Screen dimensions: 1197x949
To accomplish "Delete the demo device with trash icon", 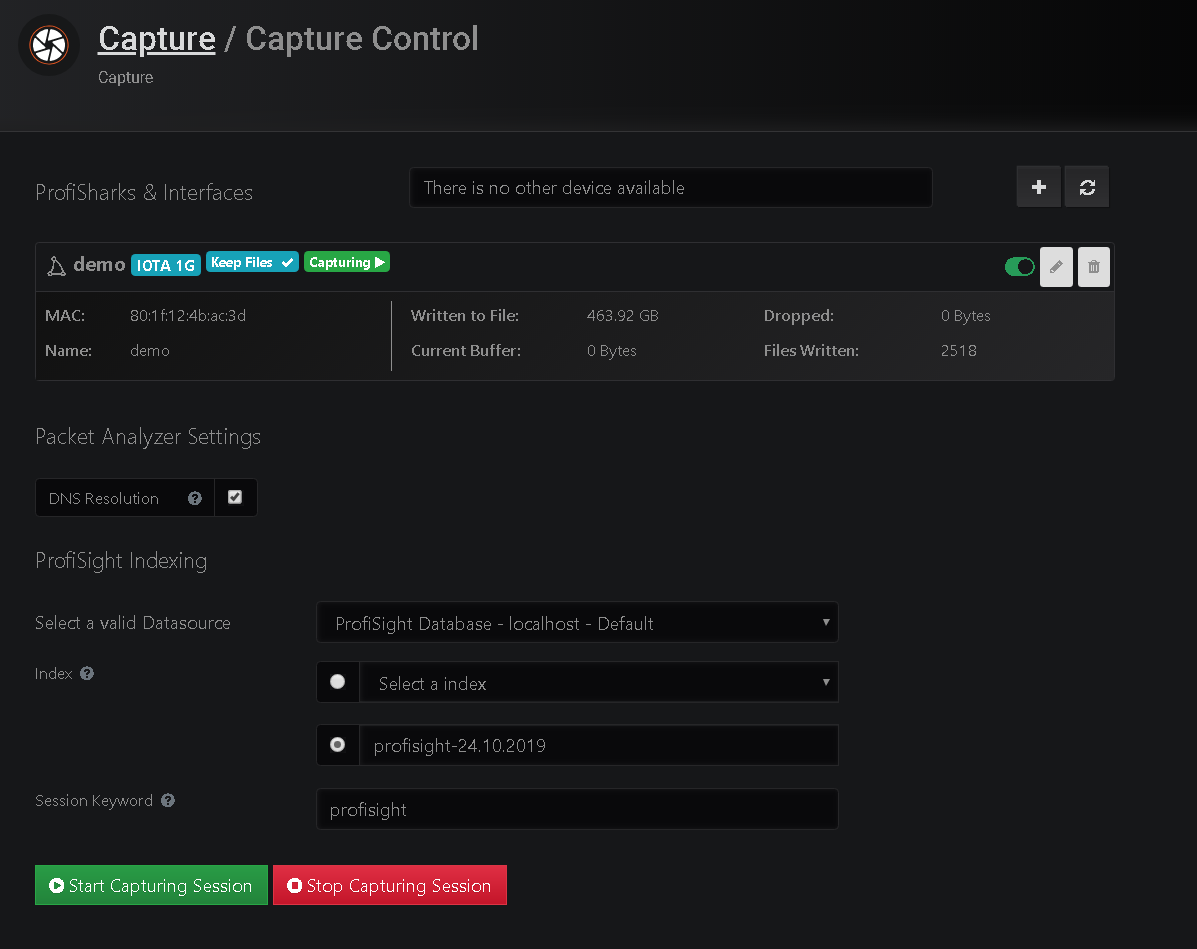I will click(1094, 266).
